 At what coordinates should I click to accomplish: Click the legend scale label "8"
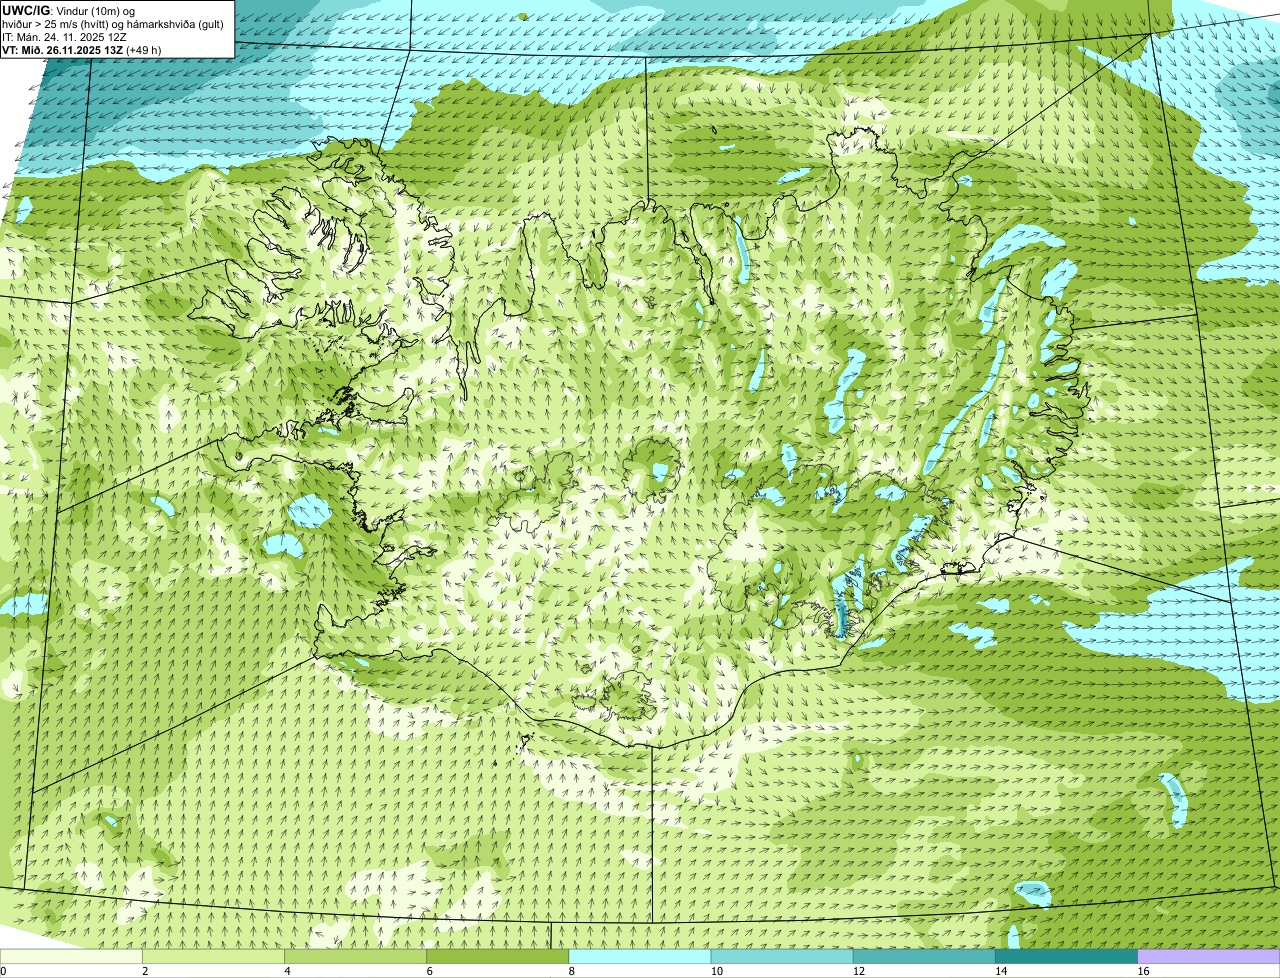coord(571,971)
